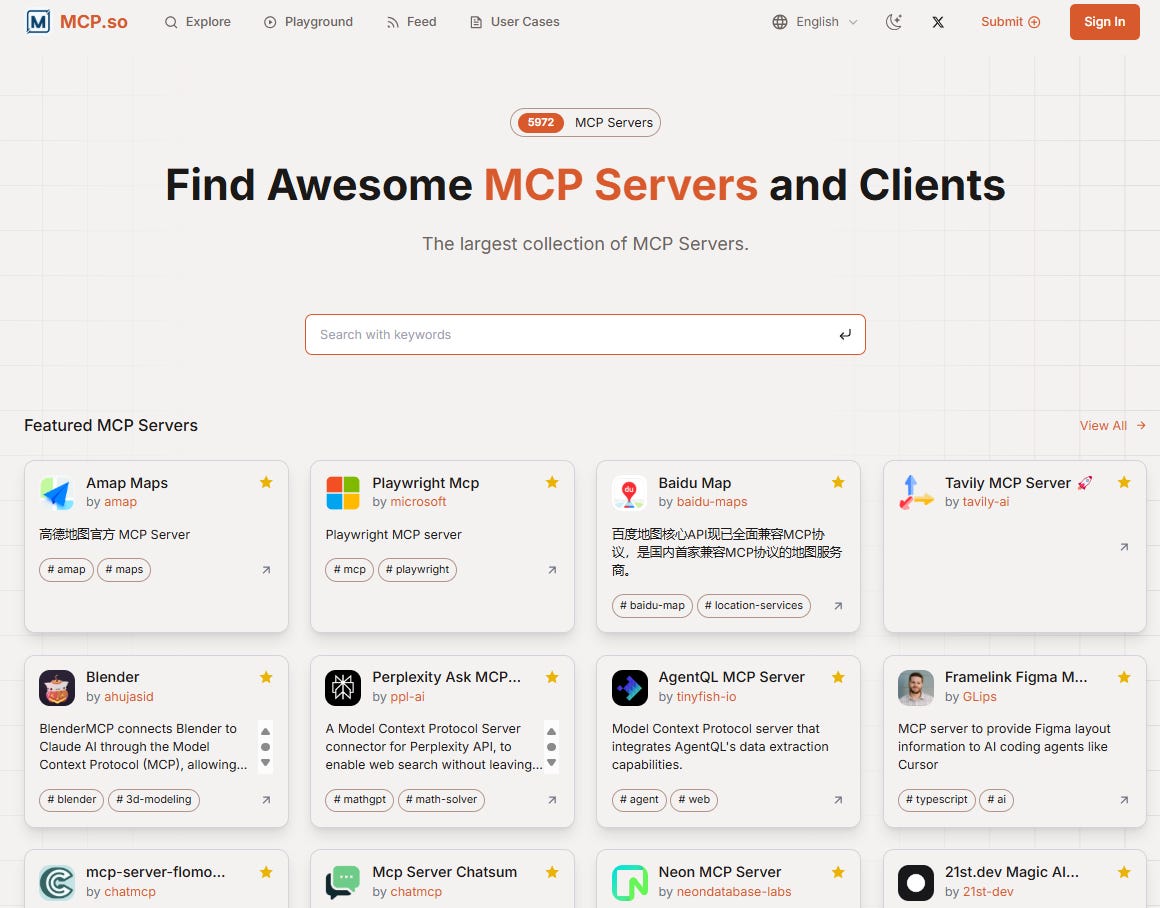Viewport: 1160px width, 908px height.
Task: Click the 21st.dev Magic AI icon
Action: (x=916, y=882)
